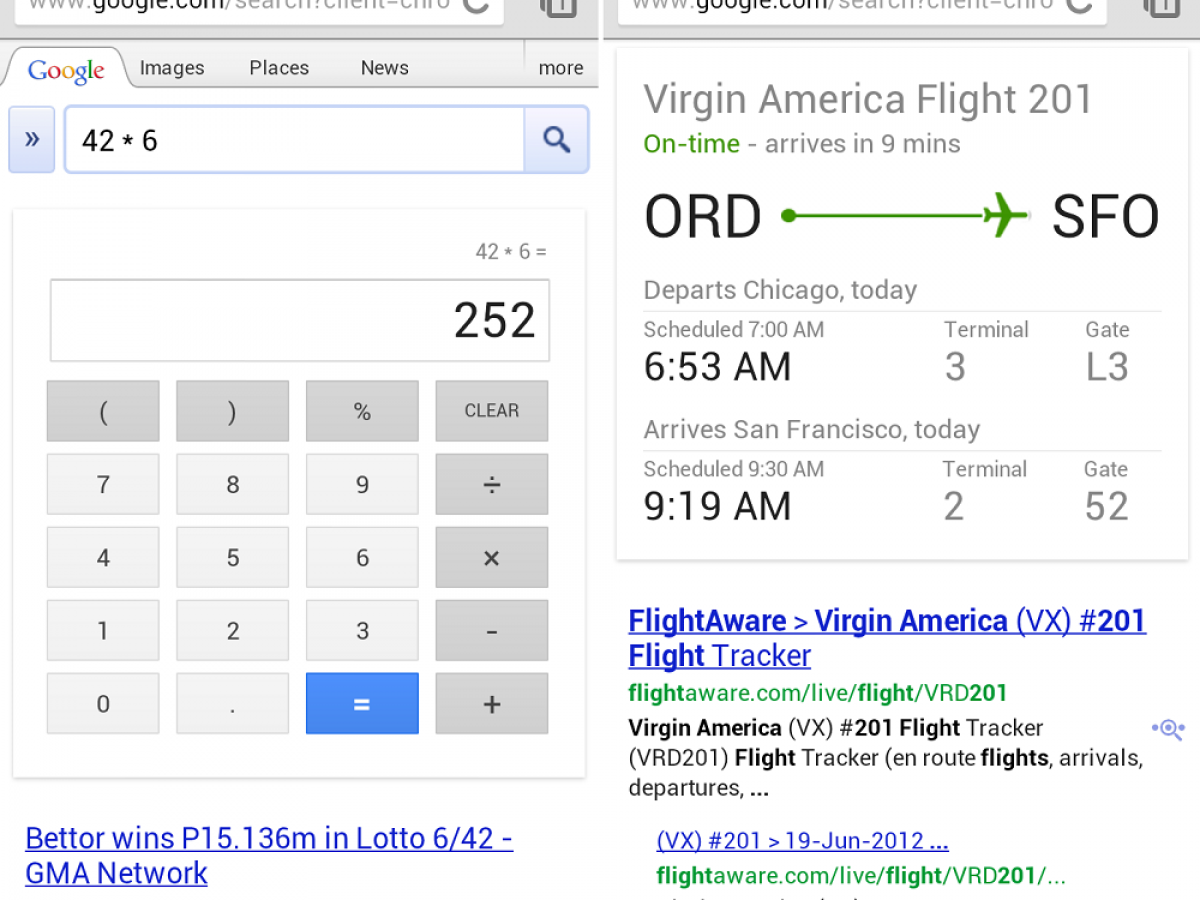Click the calculator result display showing 252
The image size is (1200, 900).
[x=300, y=320]
